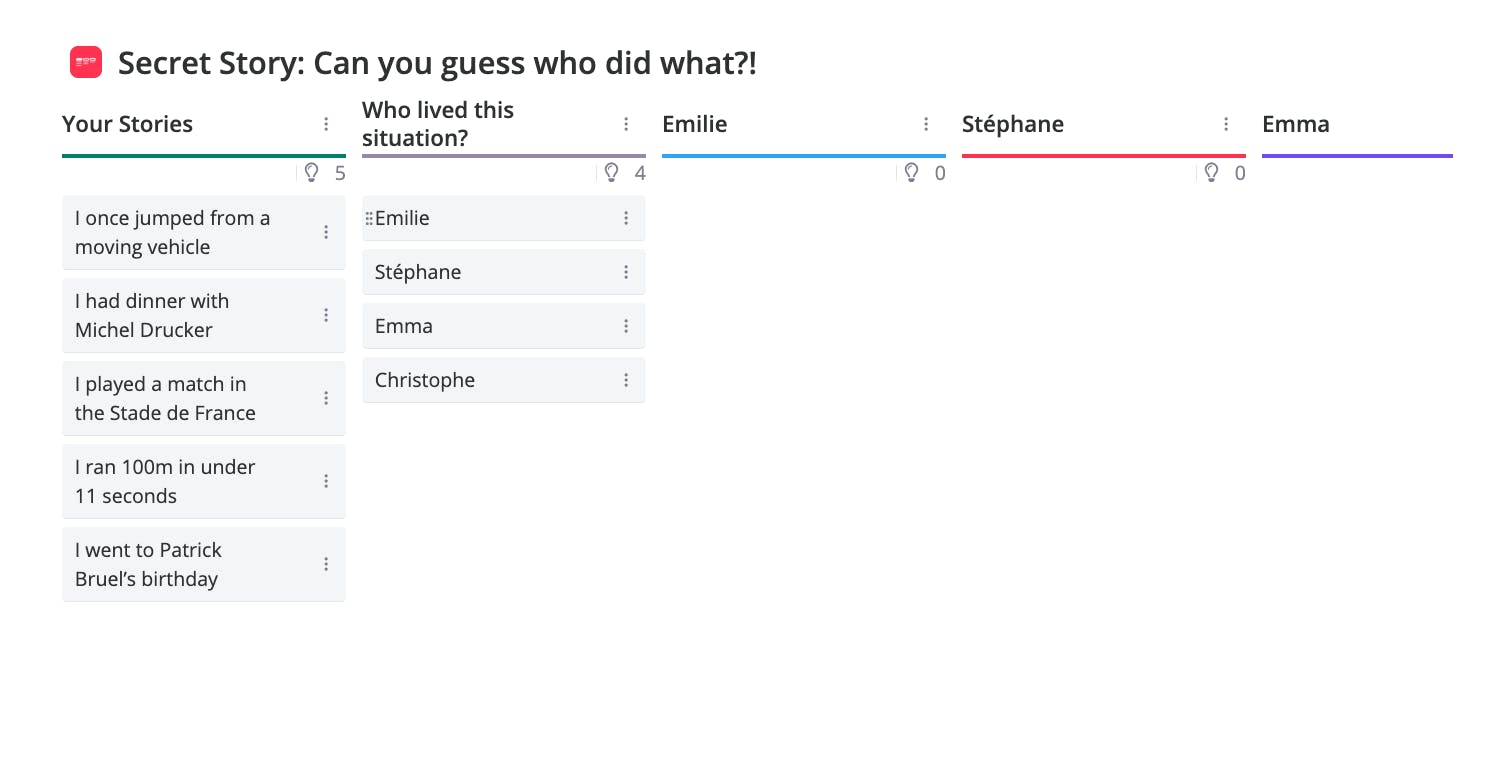Open the Emilie column kebab menu
Screen dimensions: 1500x779
(x=926, y=124)
